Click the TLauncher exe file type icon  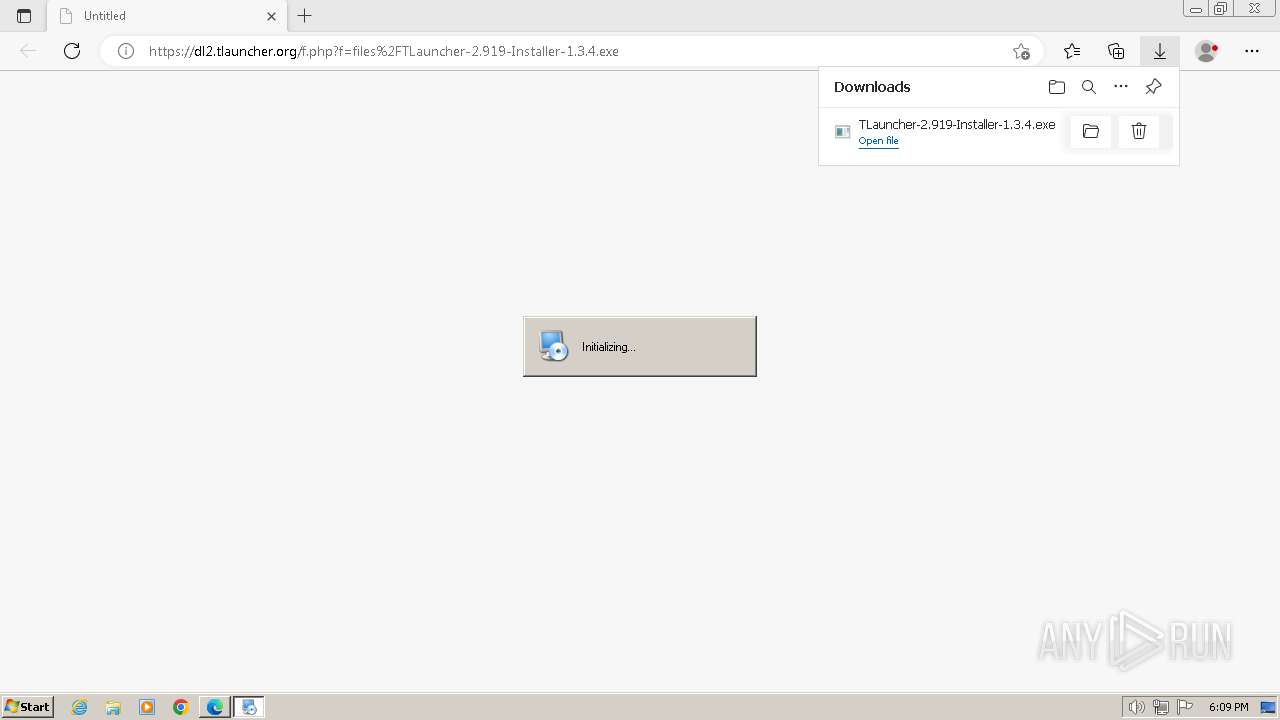pyautogui.click(x=843, y=132)
